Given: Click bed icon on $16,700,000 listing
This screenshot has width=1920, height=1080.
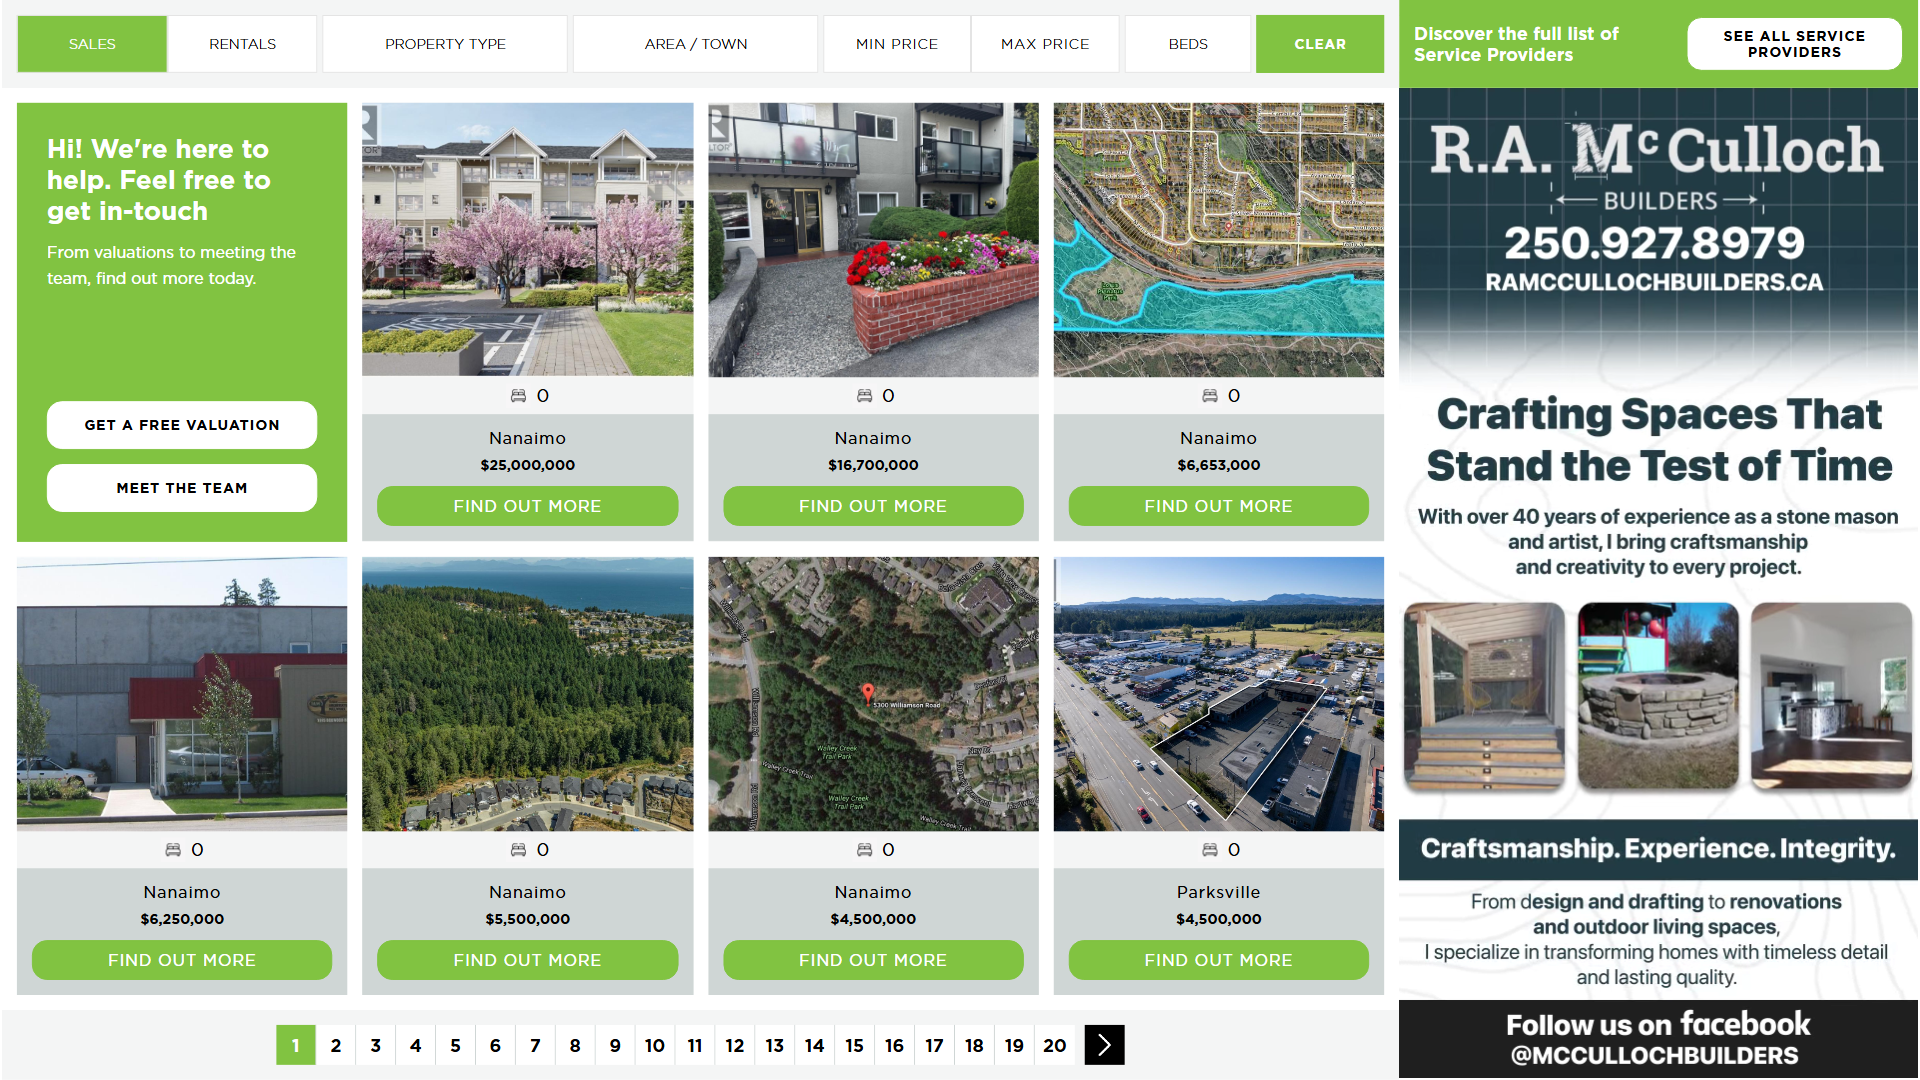Looking at the screenshot, I should [x=864, y=396].
